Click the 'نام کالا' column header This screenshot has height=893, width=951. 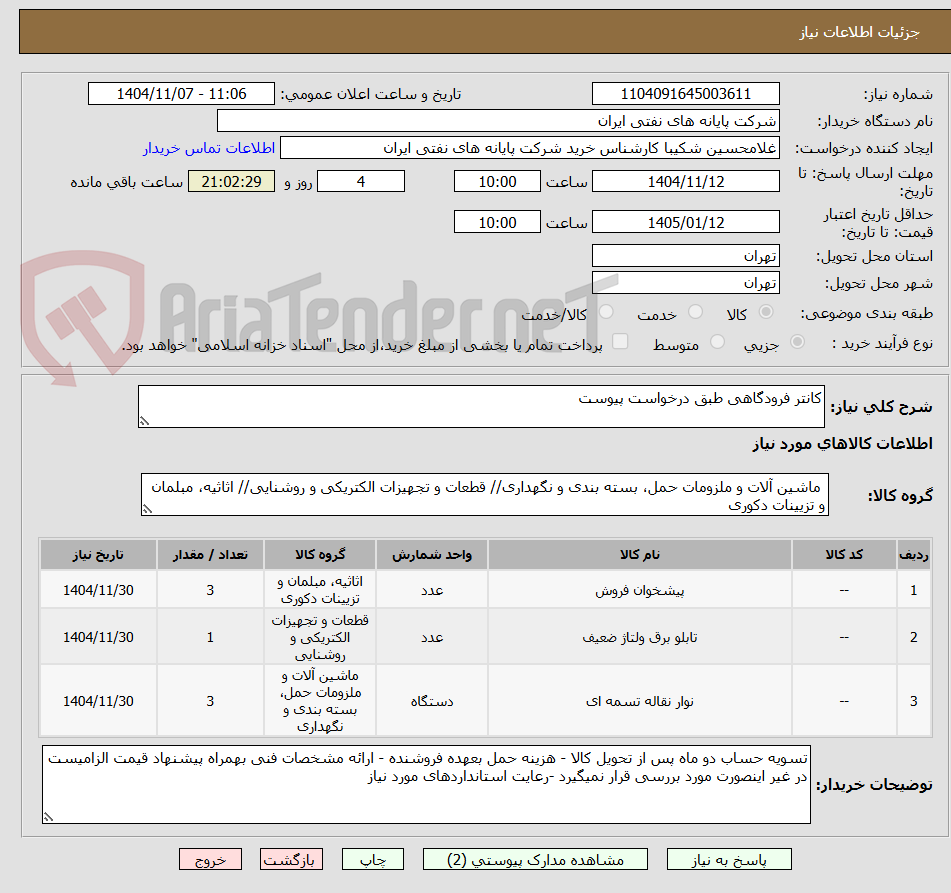pyautogui.click(x=639, y=554)
